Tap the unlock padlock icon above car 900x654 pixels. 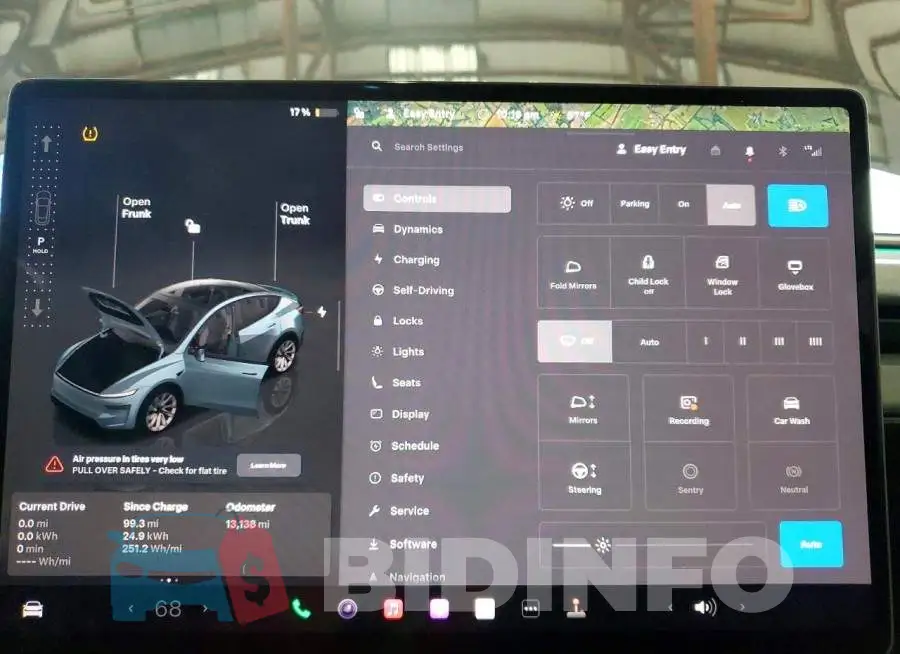192,226
